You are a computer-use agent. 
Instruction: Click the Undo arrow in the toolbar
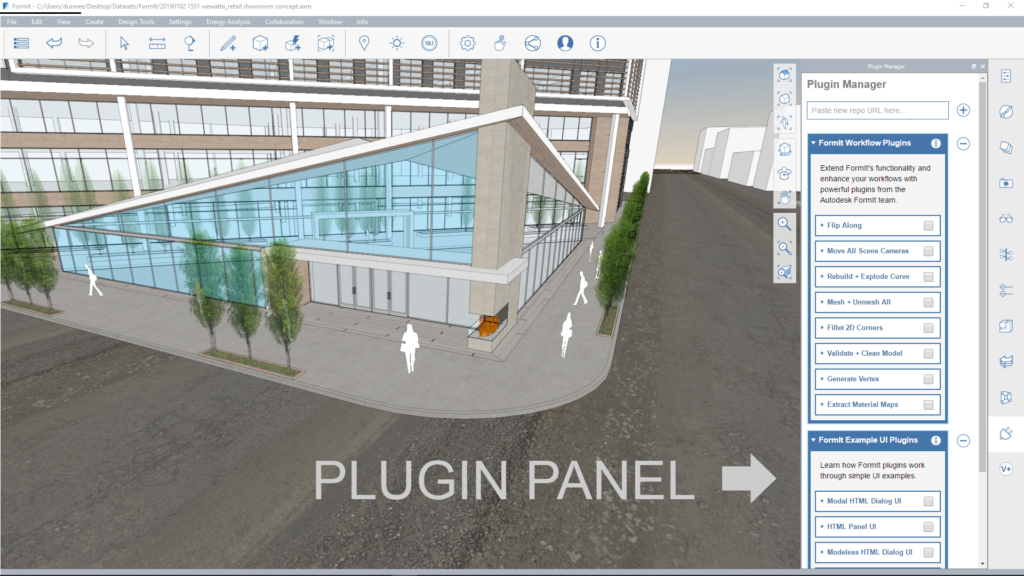(x=54, y=43)
